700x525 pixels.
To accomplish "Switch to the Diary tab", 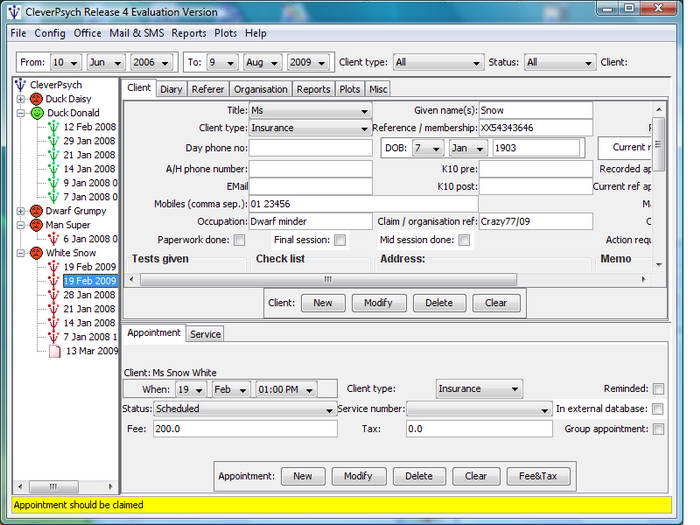I will [171, 89].
